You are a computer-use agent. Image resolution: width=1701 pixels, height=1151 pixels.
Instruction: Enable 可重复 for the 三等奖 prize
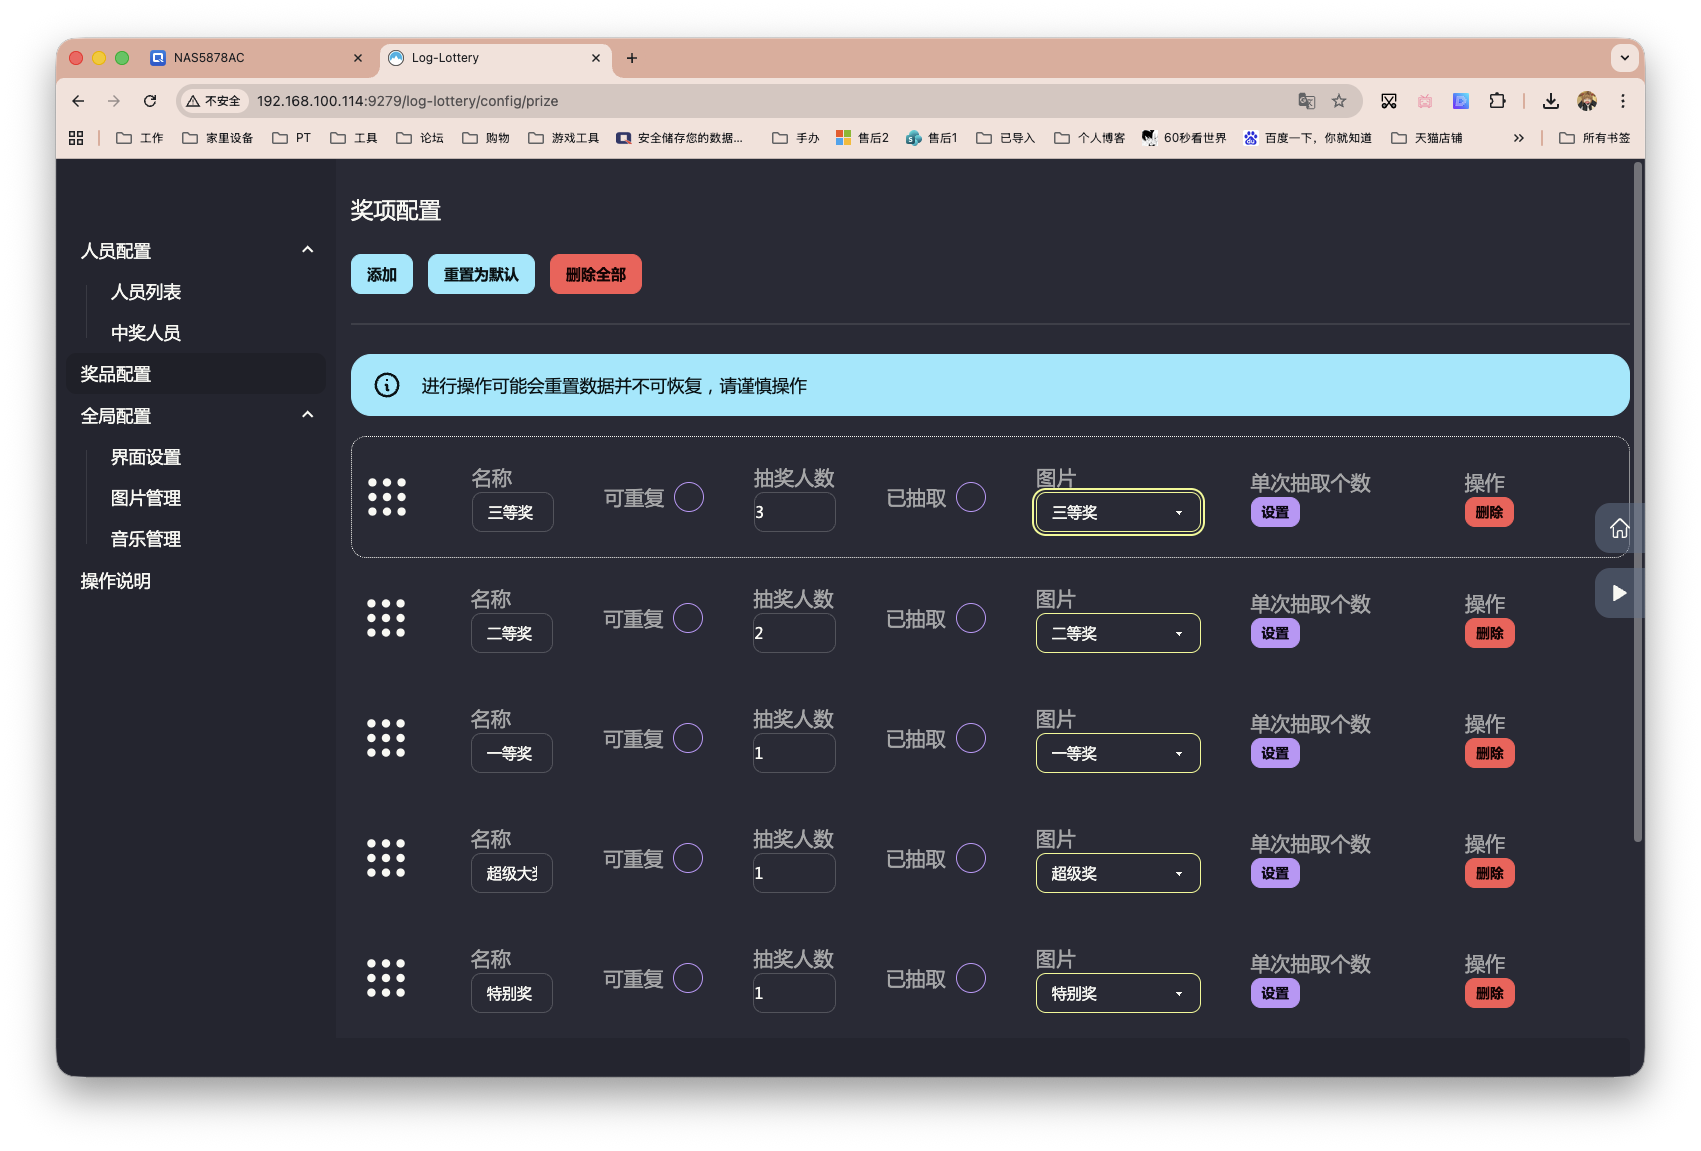point(688,497)
